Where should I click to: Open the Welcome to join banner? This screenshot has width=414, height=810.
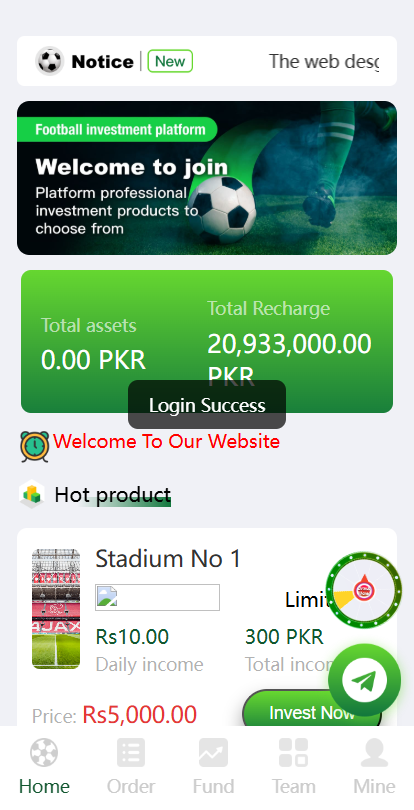tap(207, 178)
